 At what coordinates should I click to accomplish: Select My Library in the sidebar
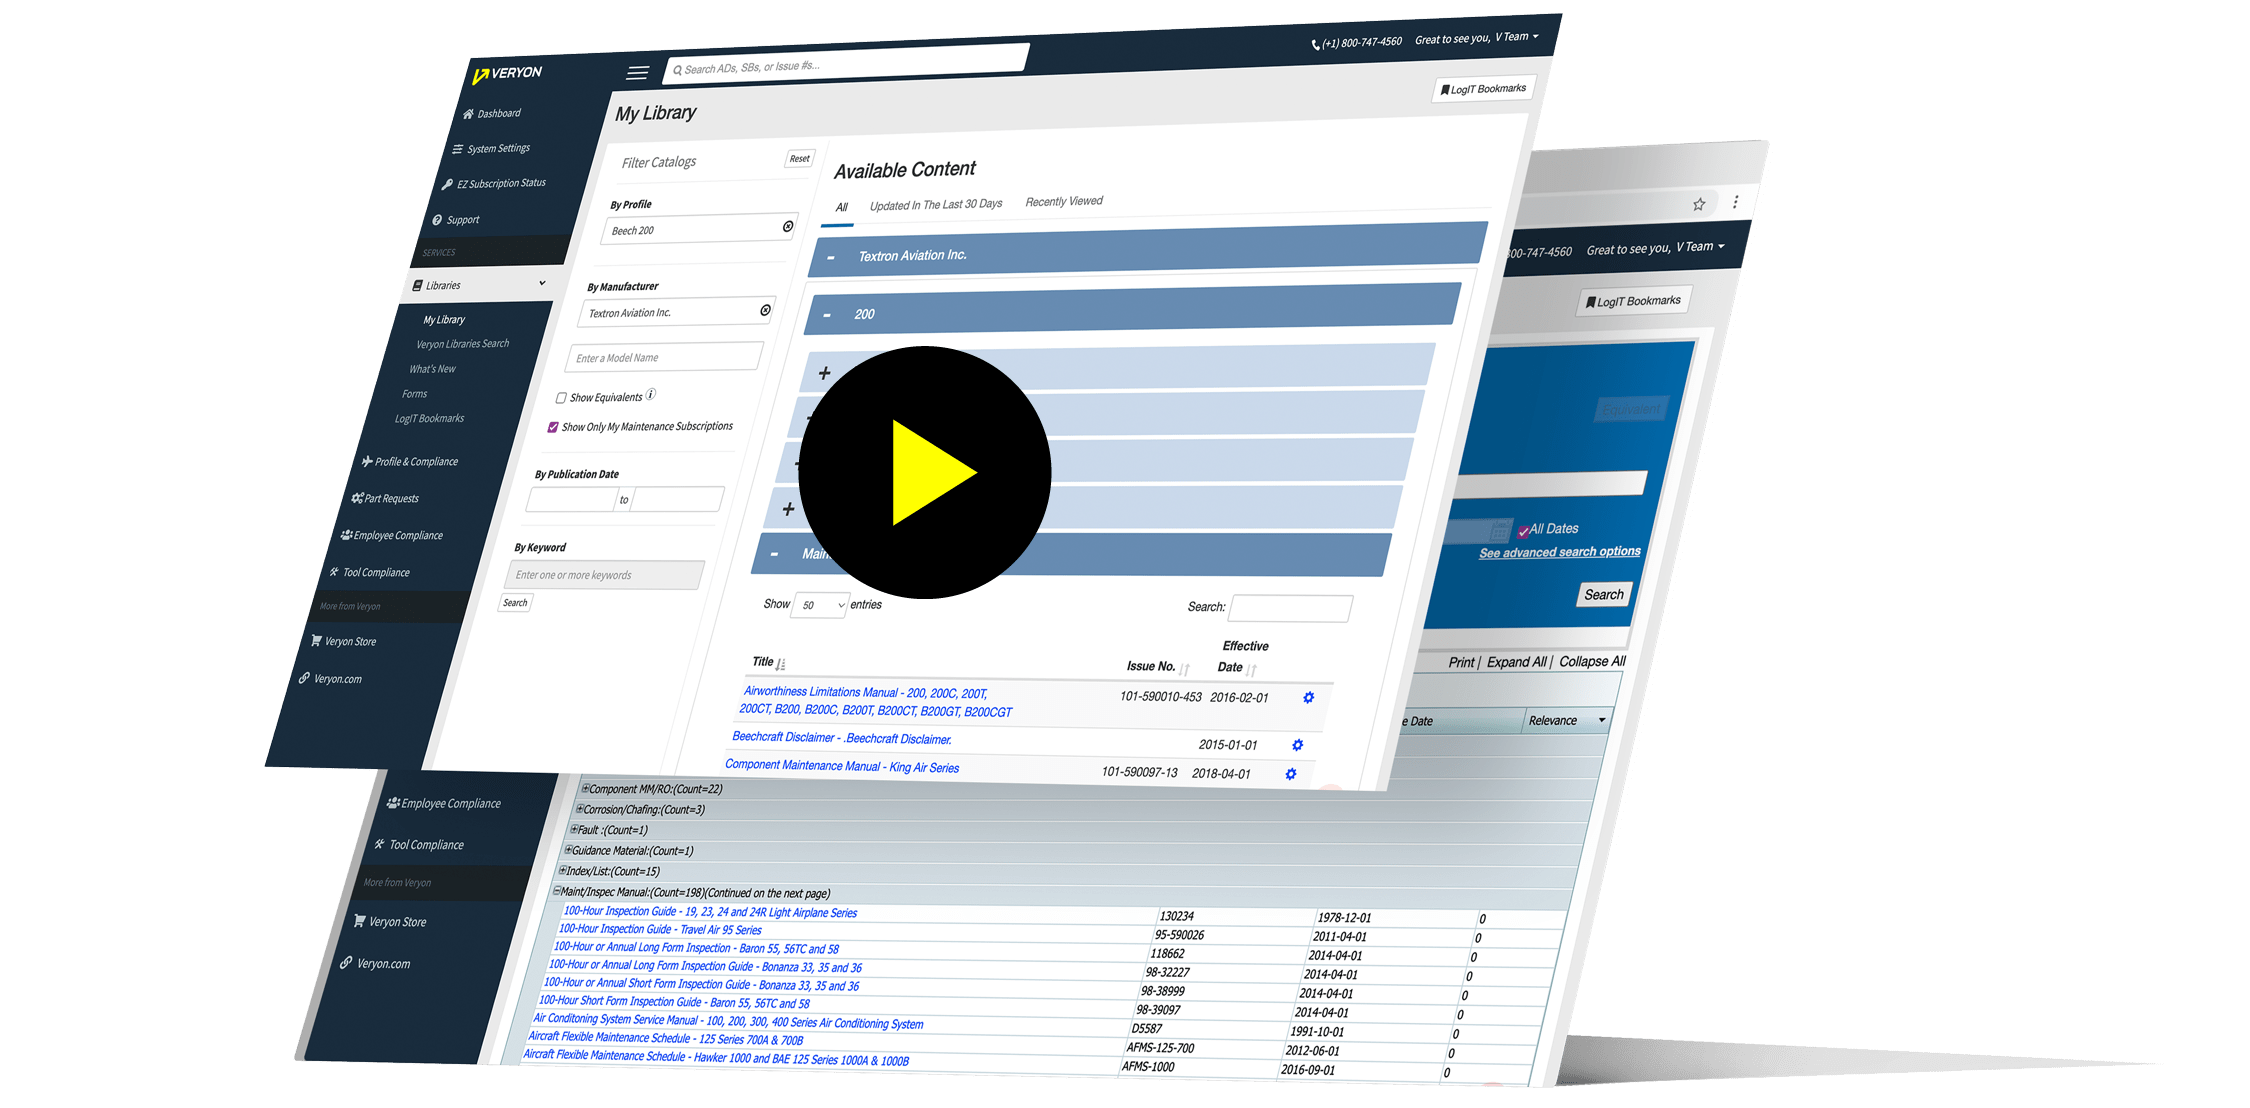tap(444, 320)
